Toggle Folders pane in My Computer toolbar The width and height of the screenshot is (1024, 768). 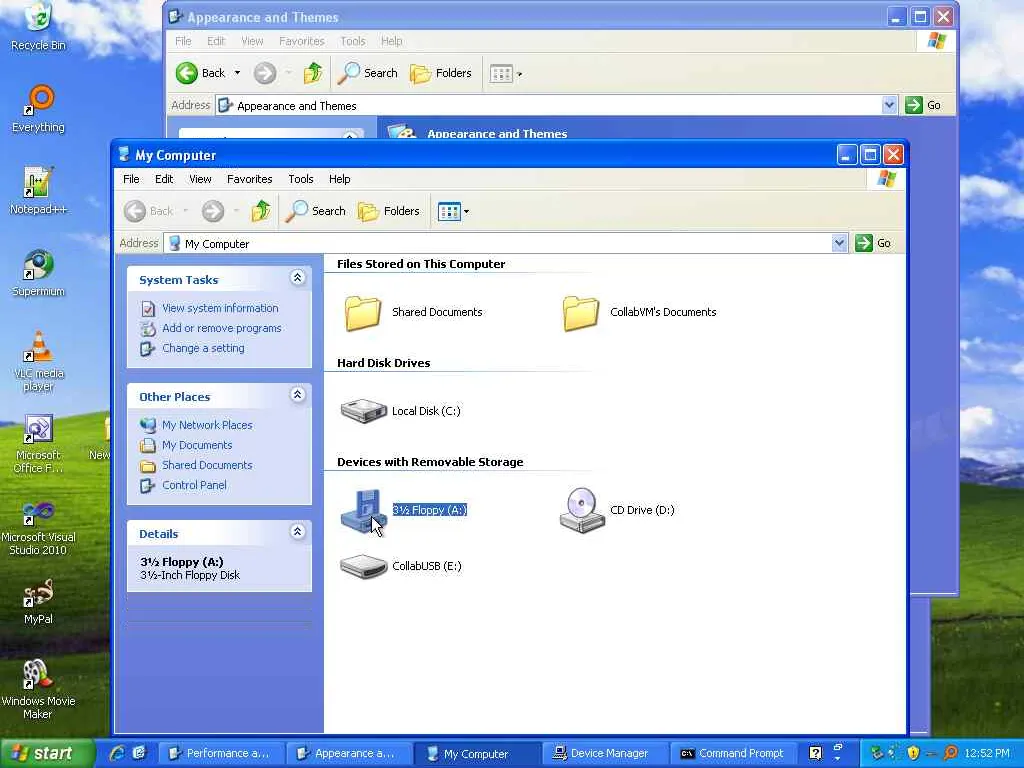pyautogui.click(x=389, y=211)
